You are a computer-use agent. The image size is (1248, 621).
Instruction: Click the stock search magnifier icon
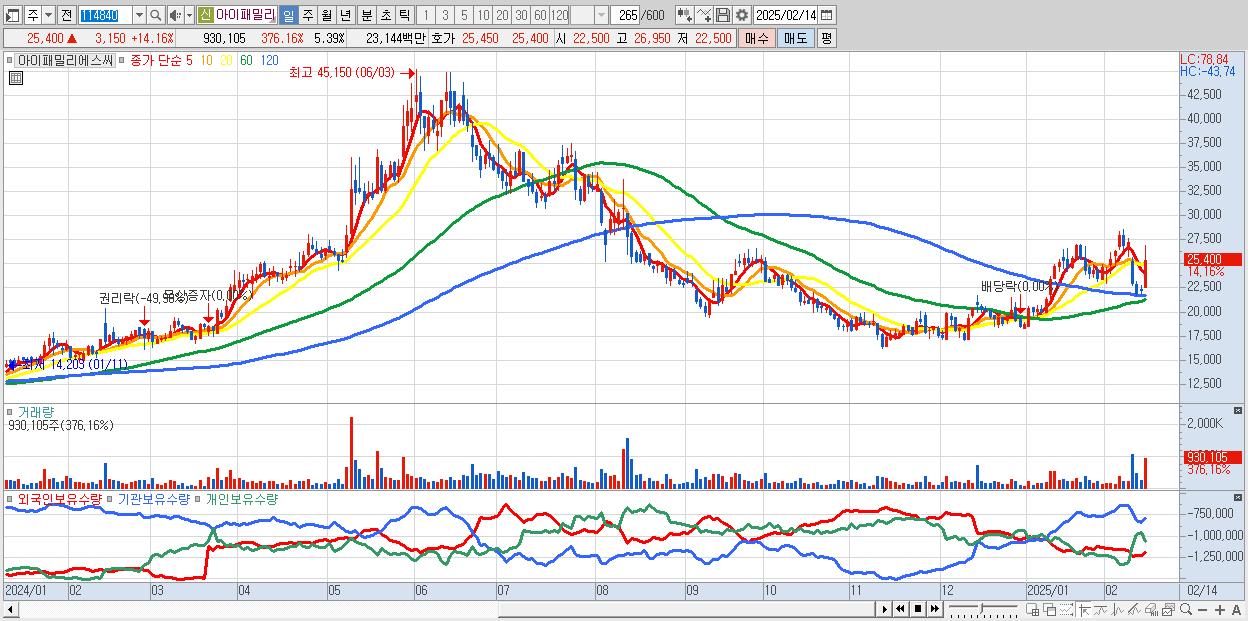tap(156, 15)
